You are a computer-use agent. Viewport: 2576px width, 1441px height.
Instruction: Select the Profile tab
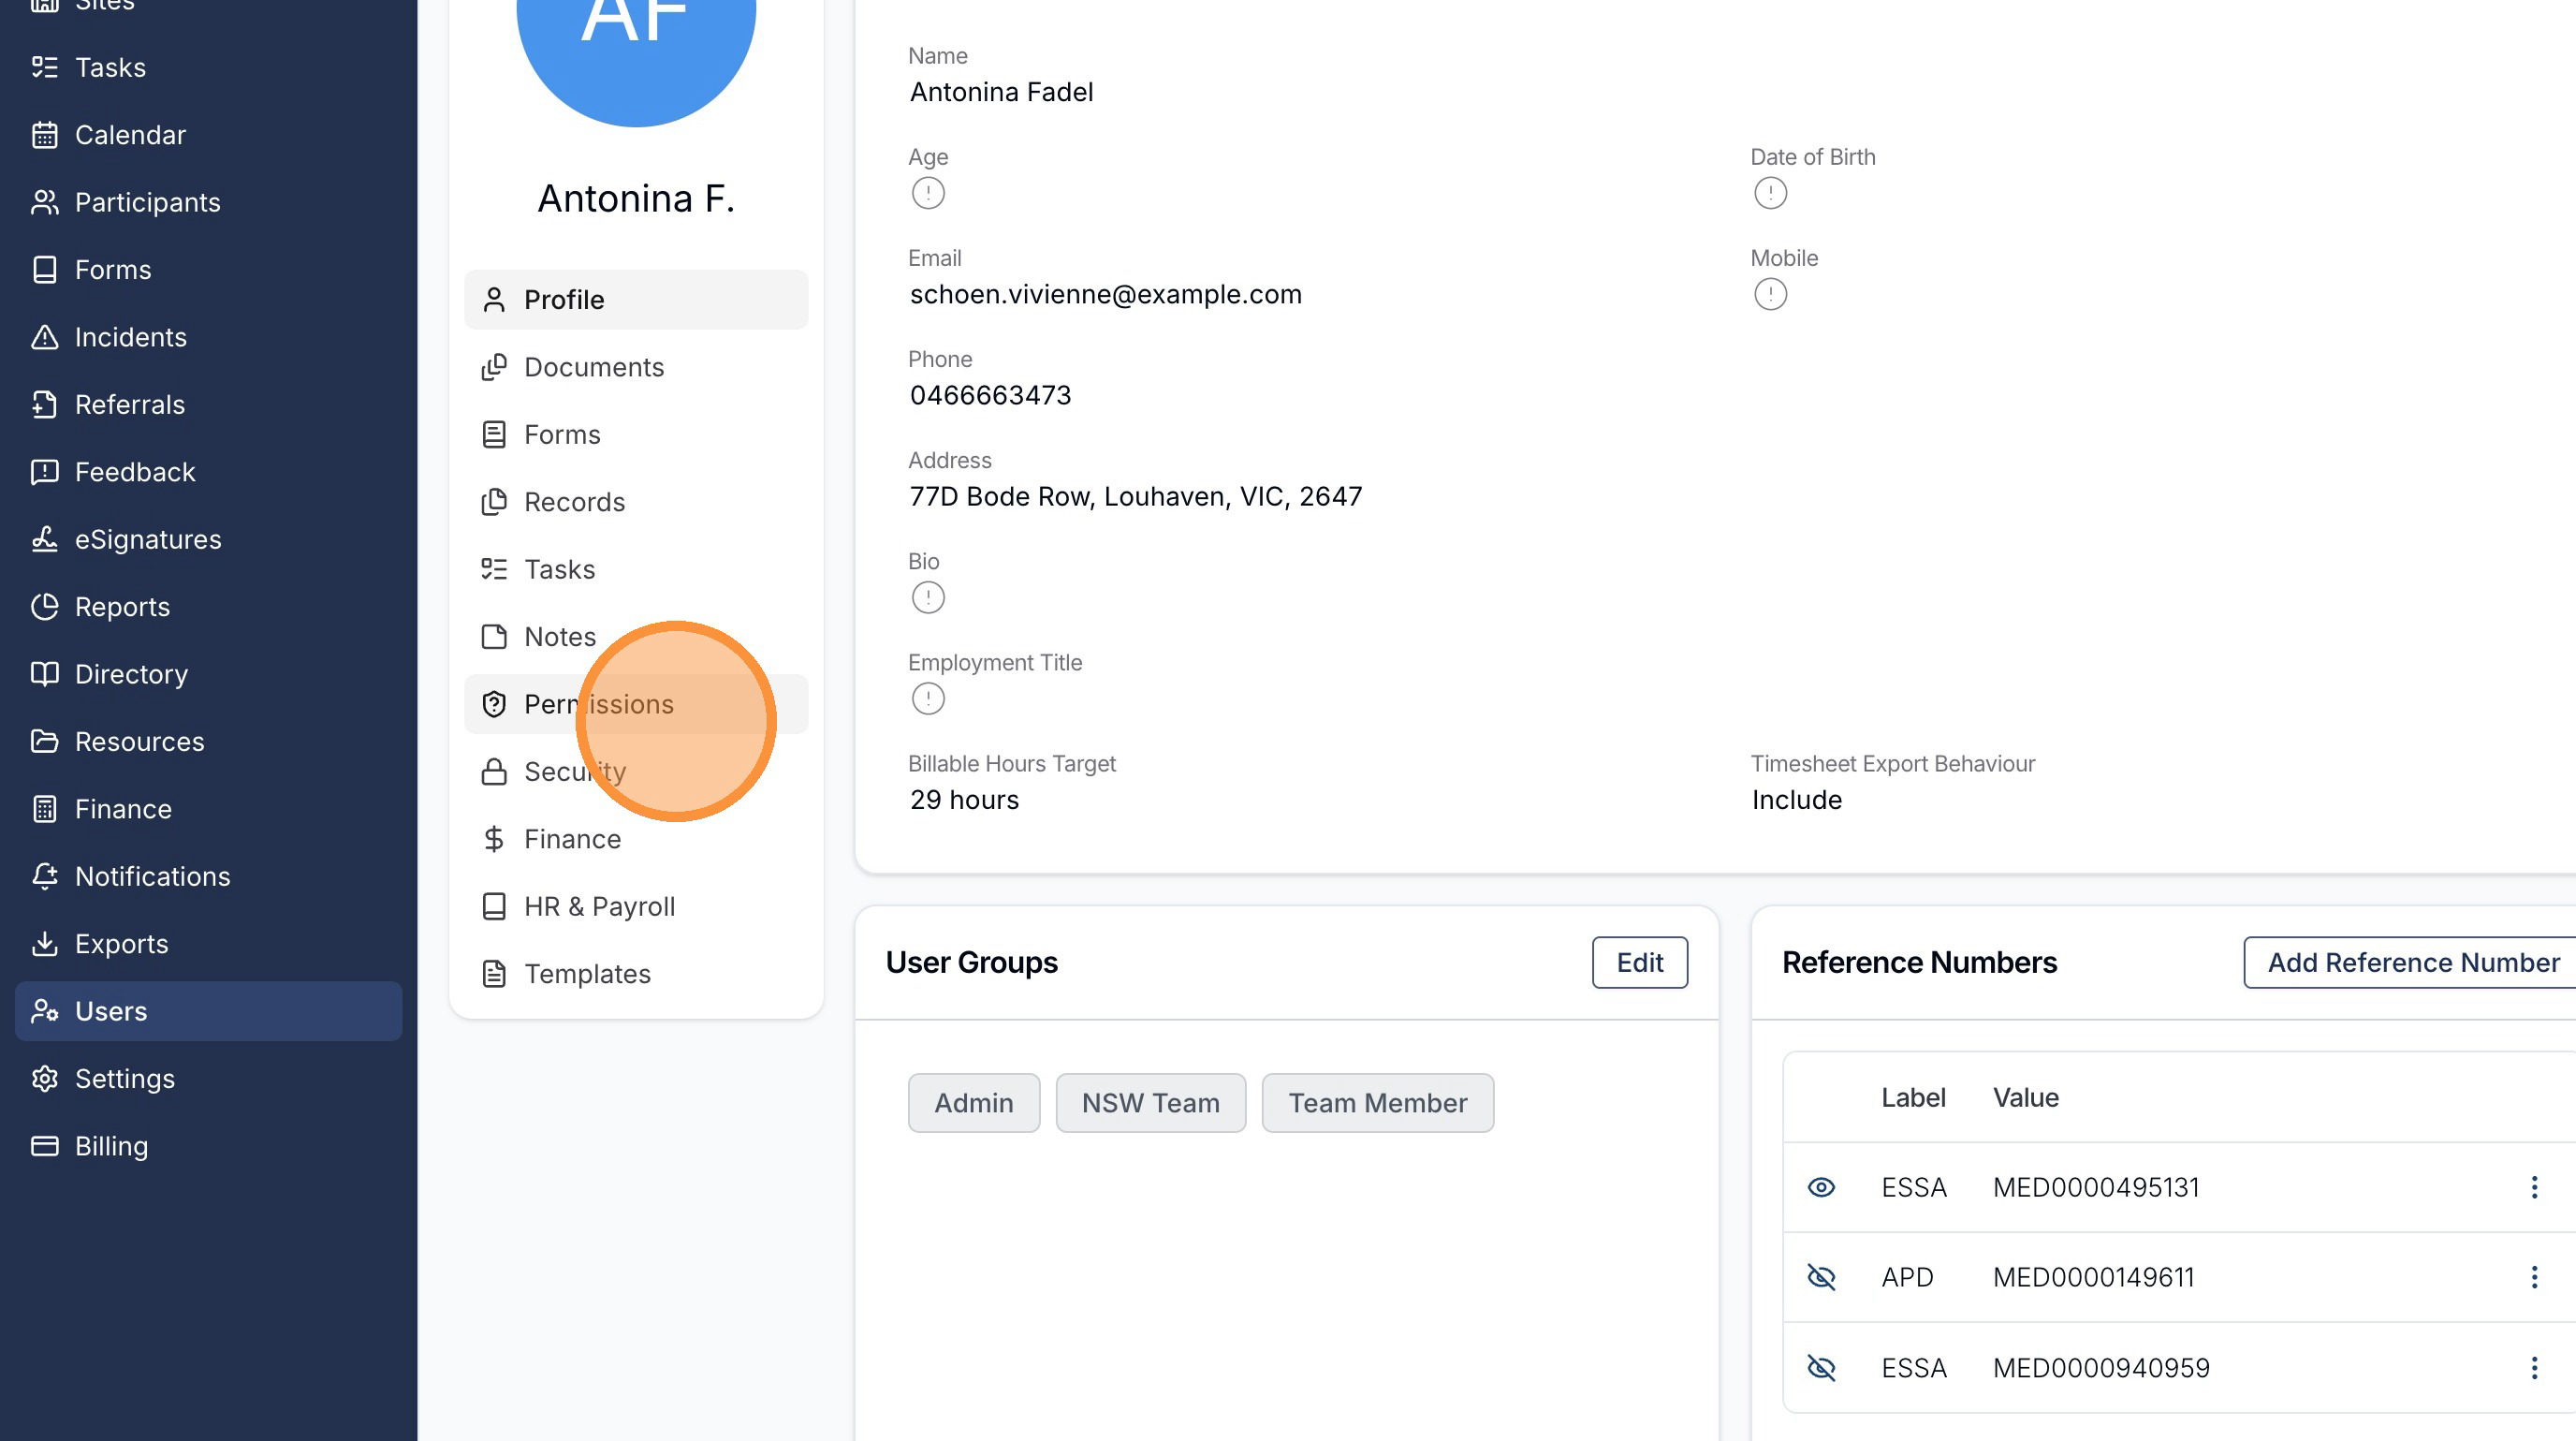[x=636, y=300]
